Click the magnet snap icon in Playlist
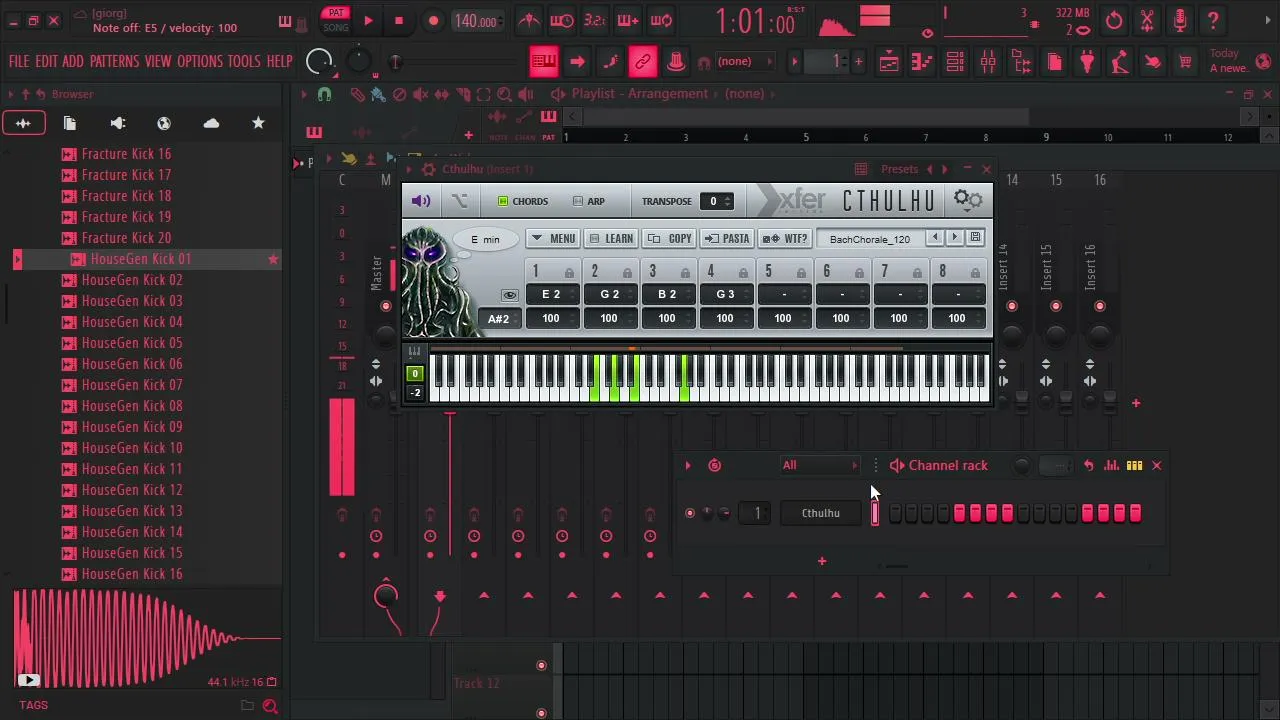Image resolution: width=1280 pixels, height=720 pixels. pos(324,94)
